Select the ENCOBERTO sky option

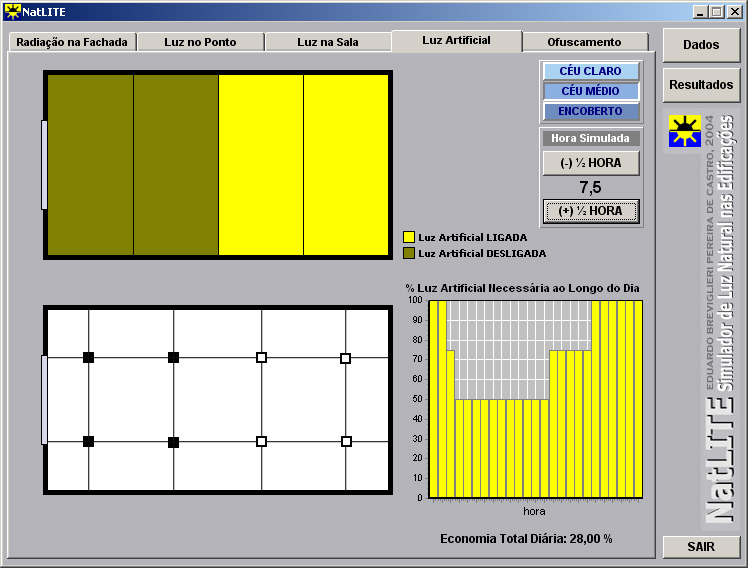[590, 111]
